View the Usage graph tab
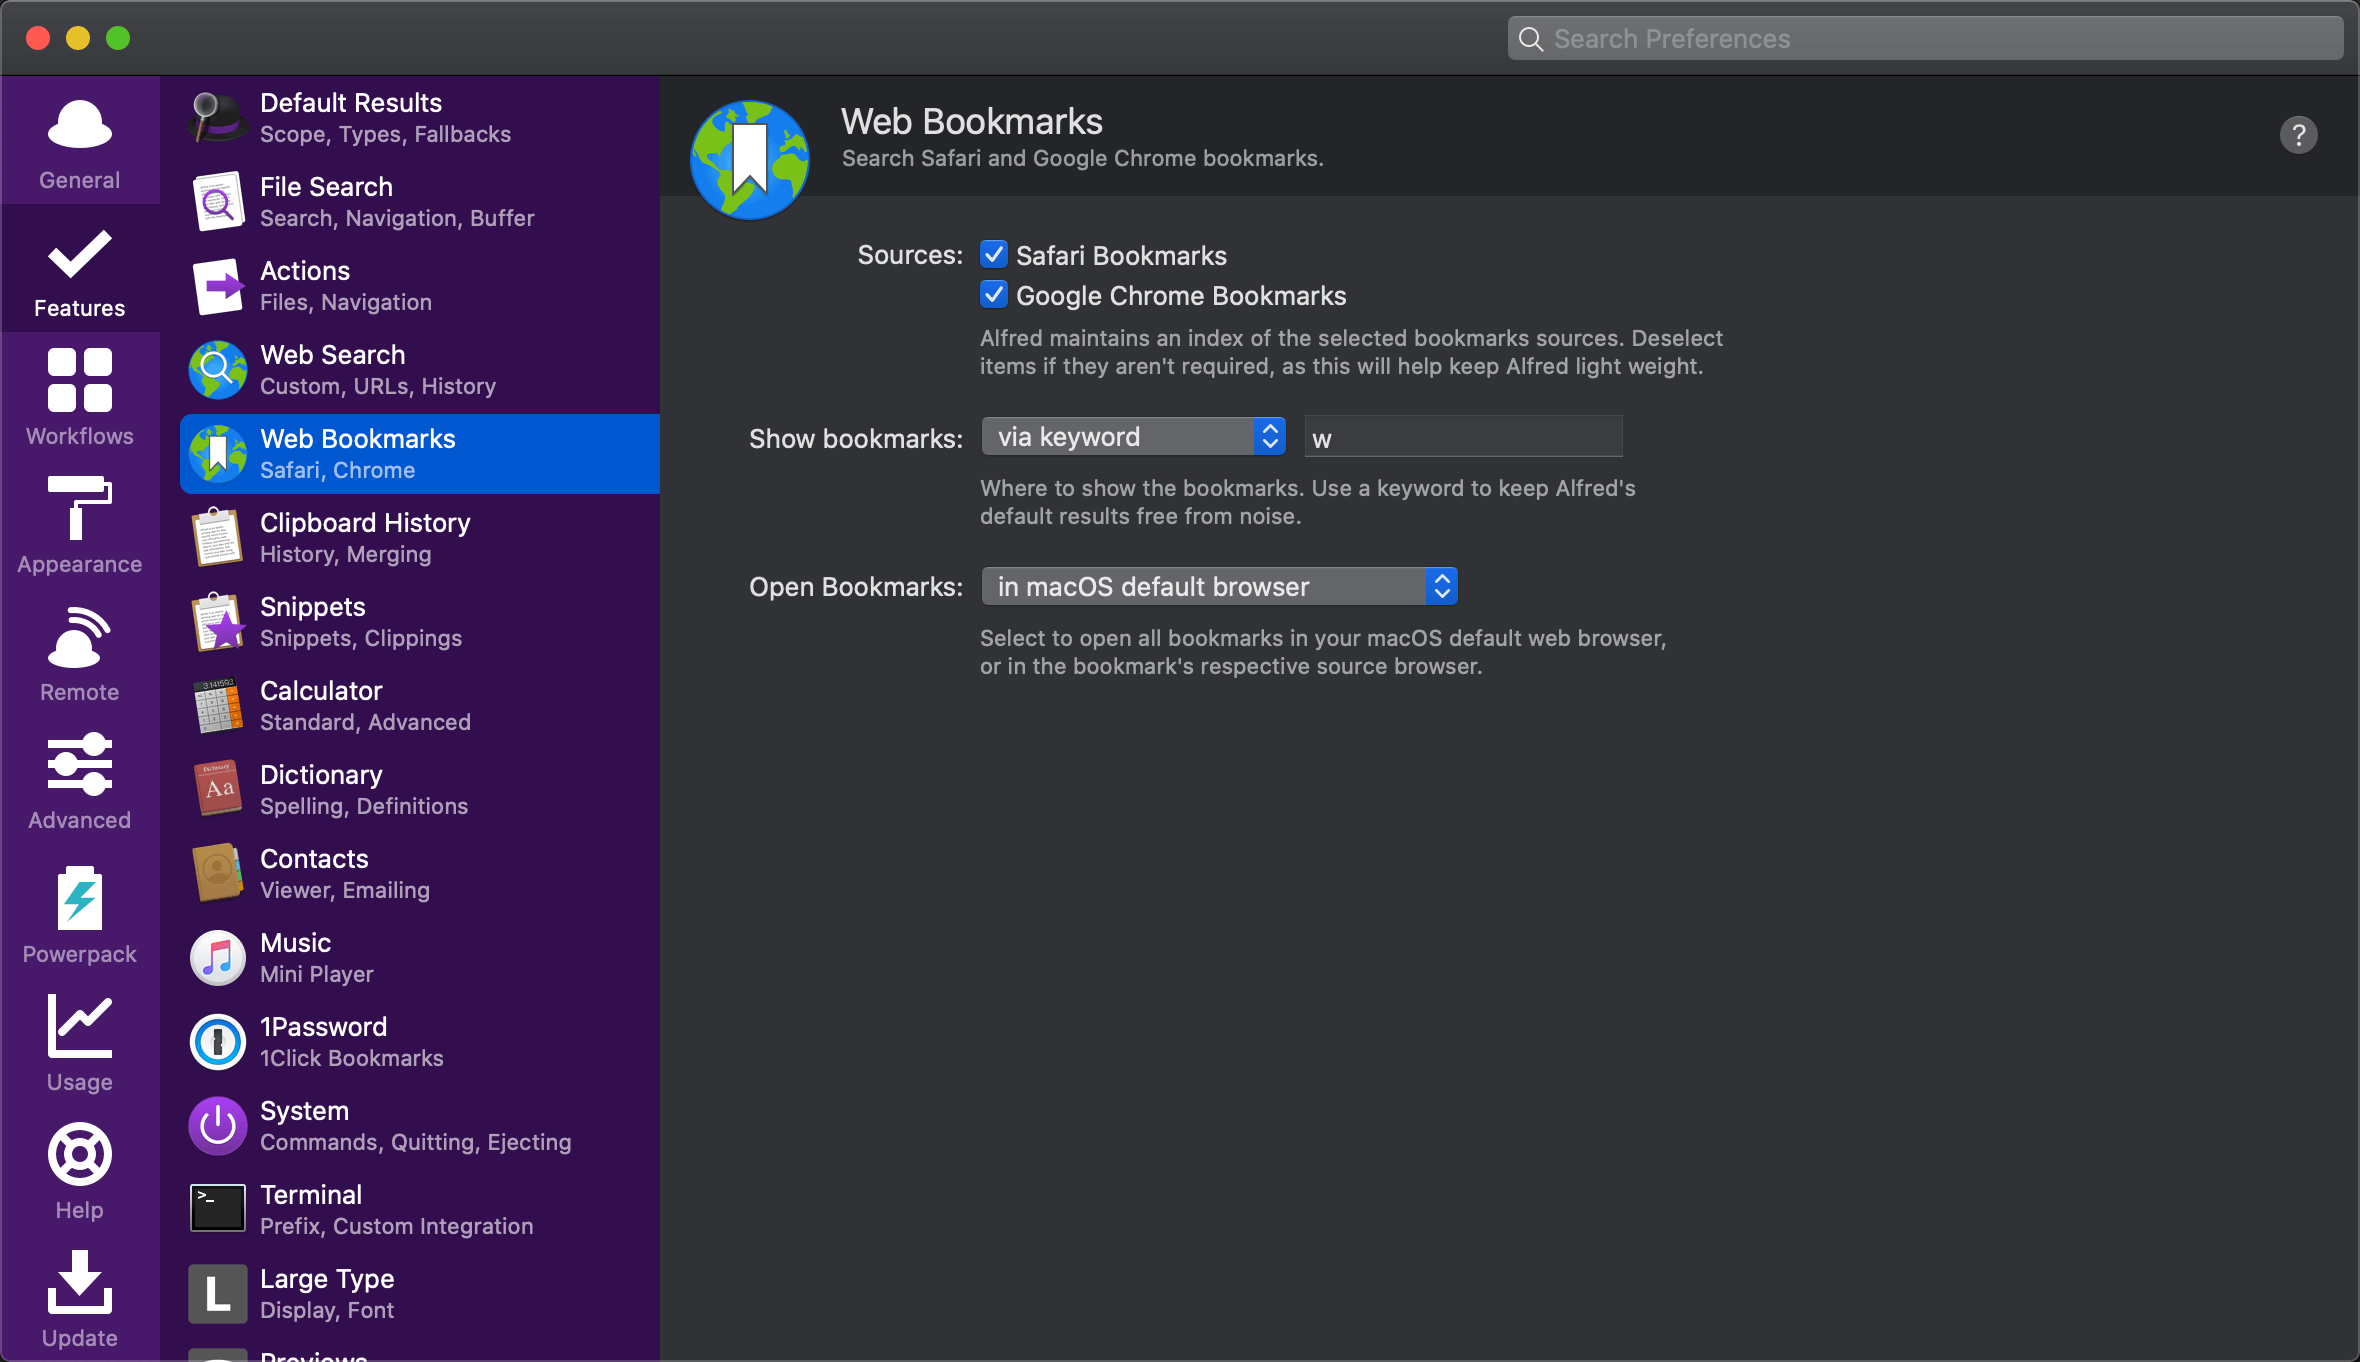 [80, 1043]
